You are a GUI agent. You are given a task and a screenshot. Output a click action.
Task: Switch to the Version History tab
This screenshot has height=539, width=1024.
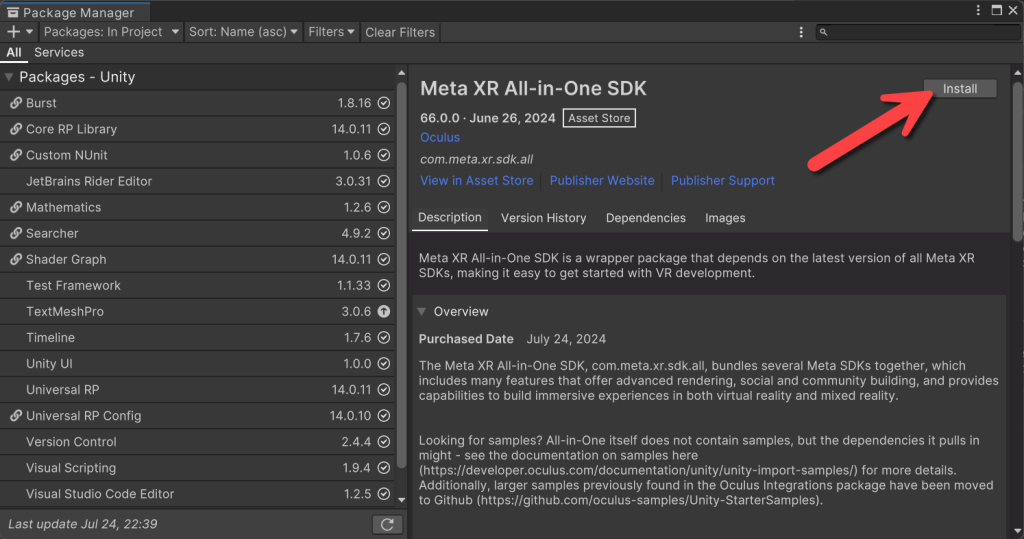point(543,218)
